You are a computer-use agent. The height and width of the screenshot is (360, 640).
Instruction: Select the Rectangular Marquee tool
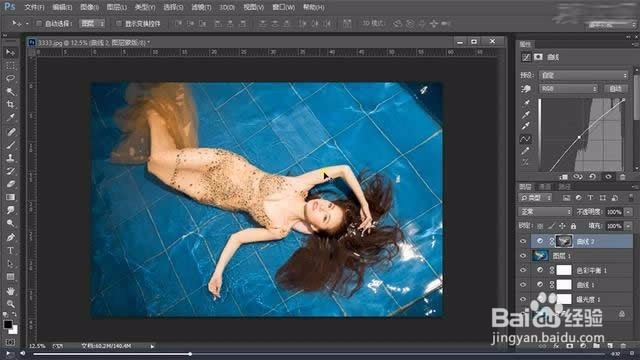[11, 65]
